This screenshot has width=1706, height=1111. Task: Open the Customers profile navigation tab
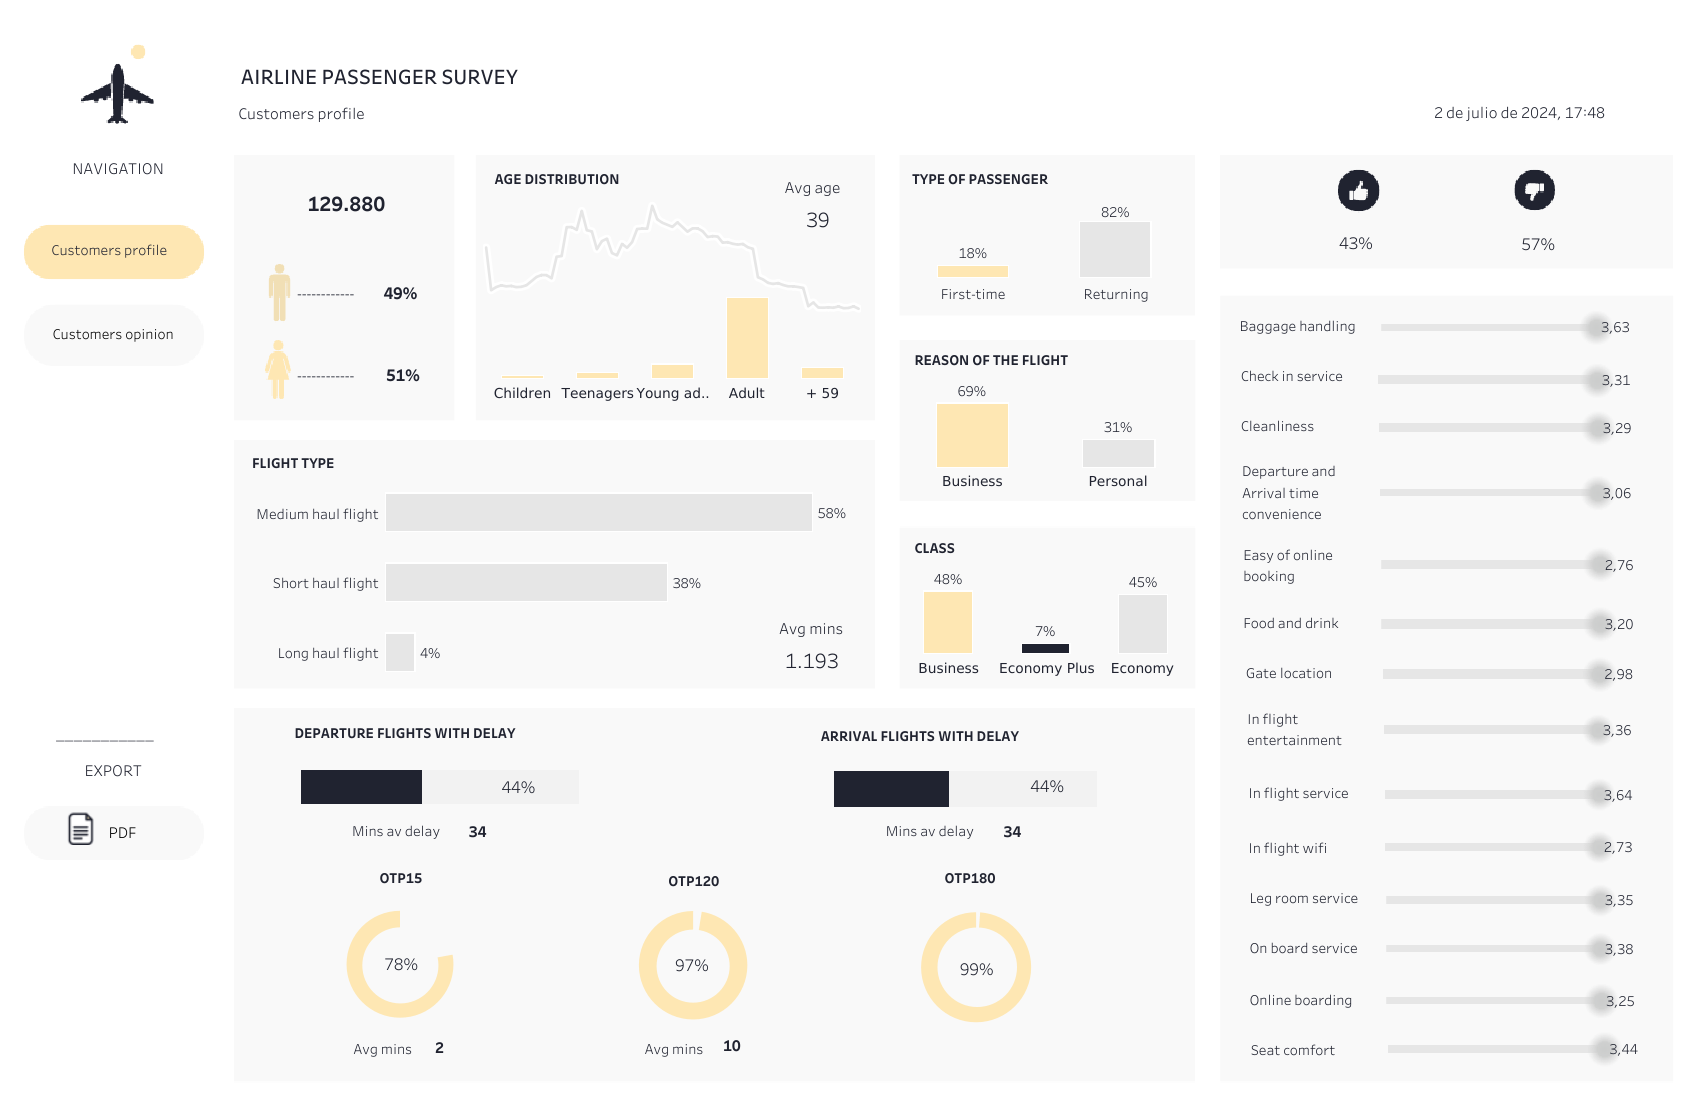tap(113, 251)
